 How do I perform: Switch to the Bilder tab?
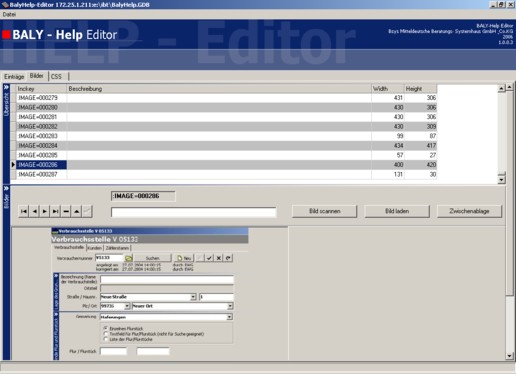pos(37,76)
